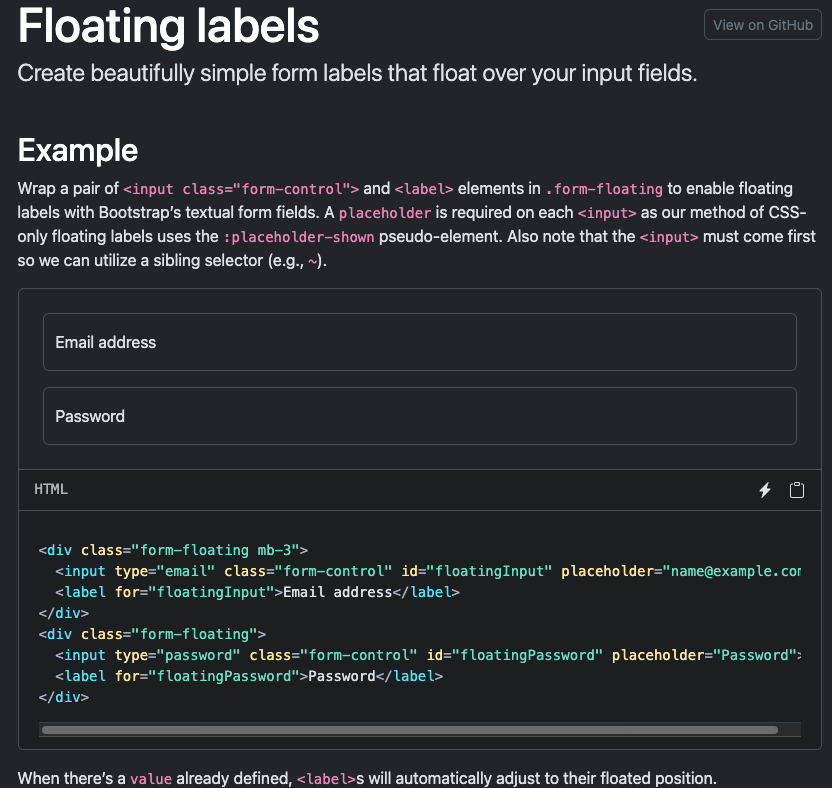Click the .form-floating inline code text
The width and height of the screenshot is (832, 788).
pyautogui.click(x=604, y=189)
